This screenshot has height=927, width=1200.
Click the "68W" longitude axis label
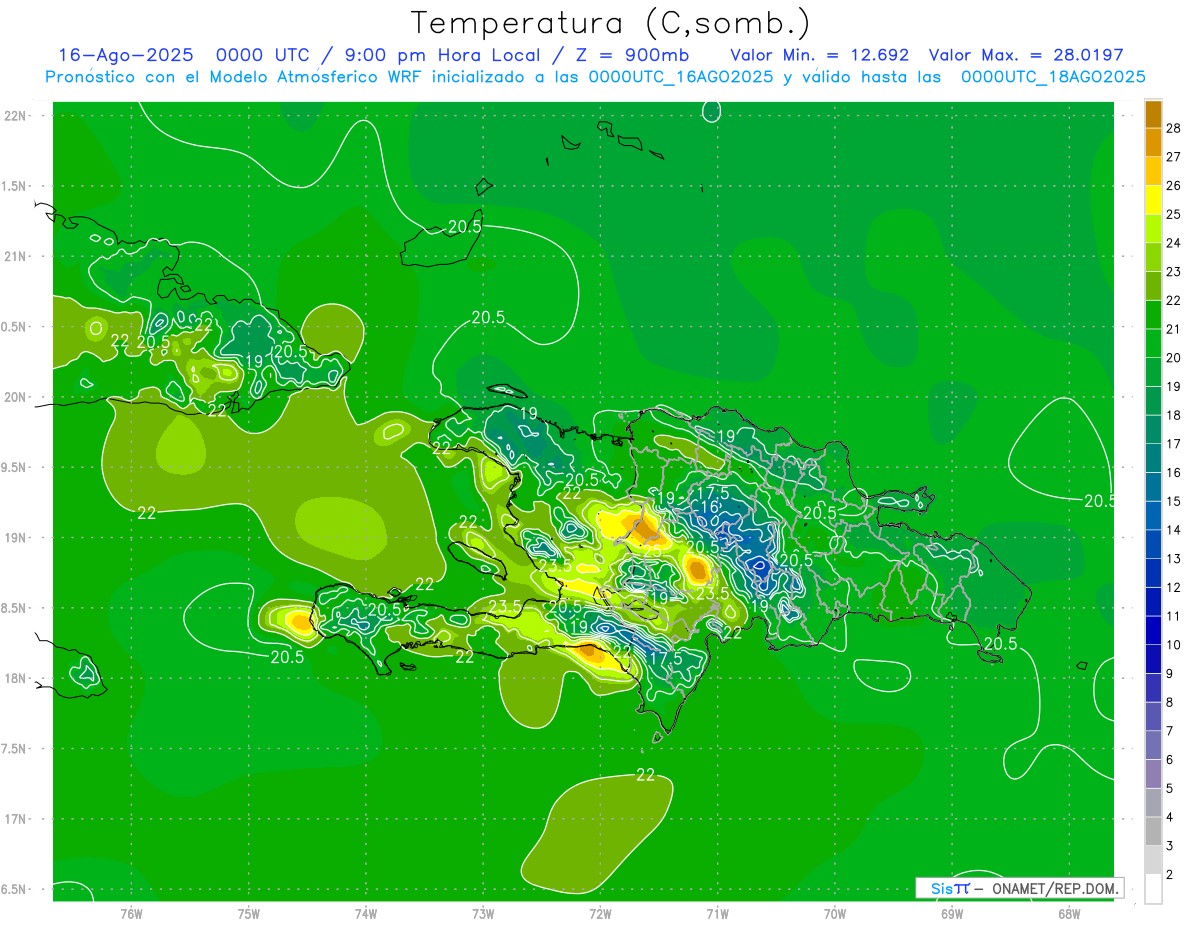point(1069,914)
